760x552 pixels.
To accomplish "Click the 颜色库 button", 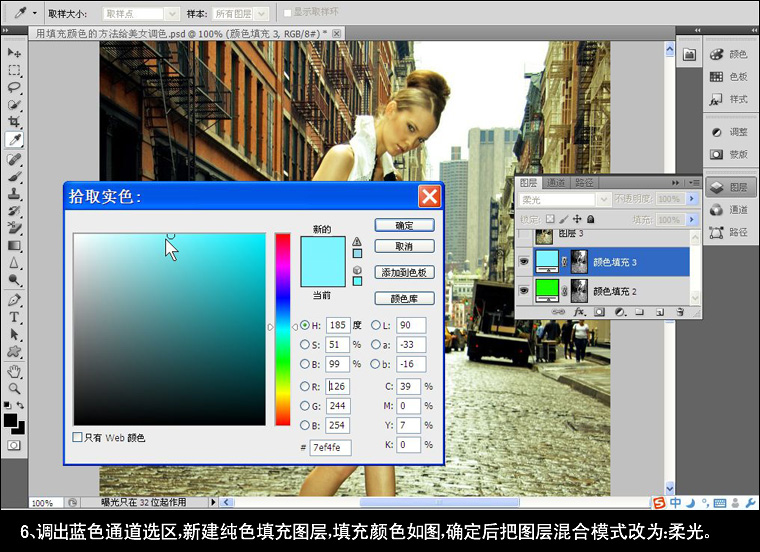I will click(404, 299).
